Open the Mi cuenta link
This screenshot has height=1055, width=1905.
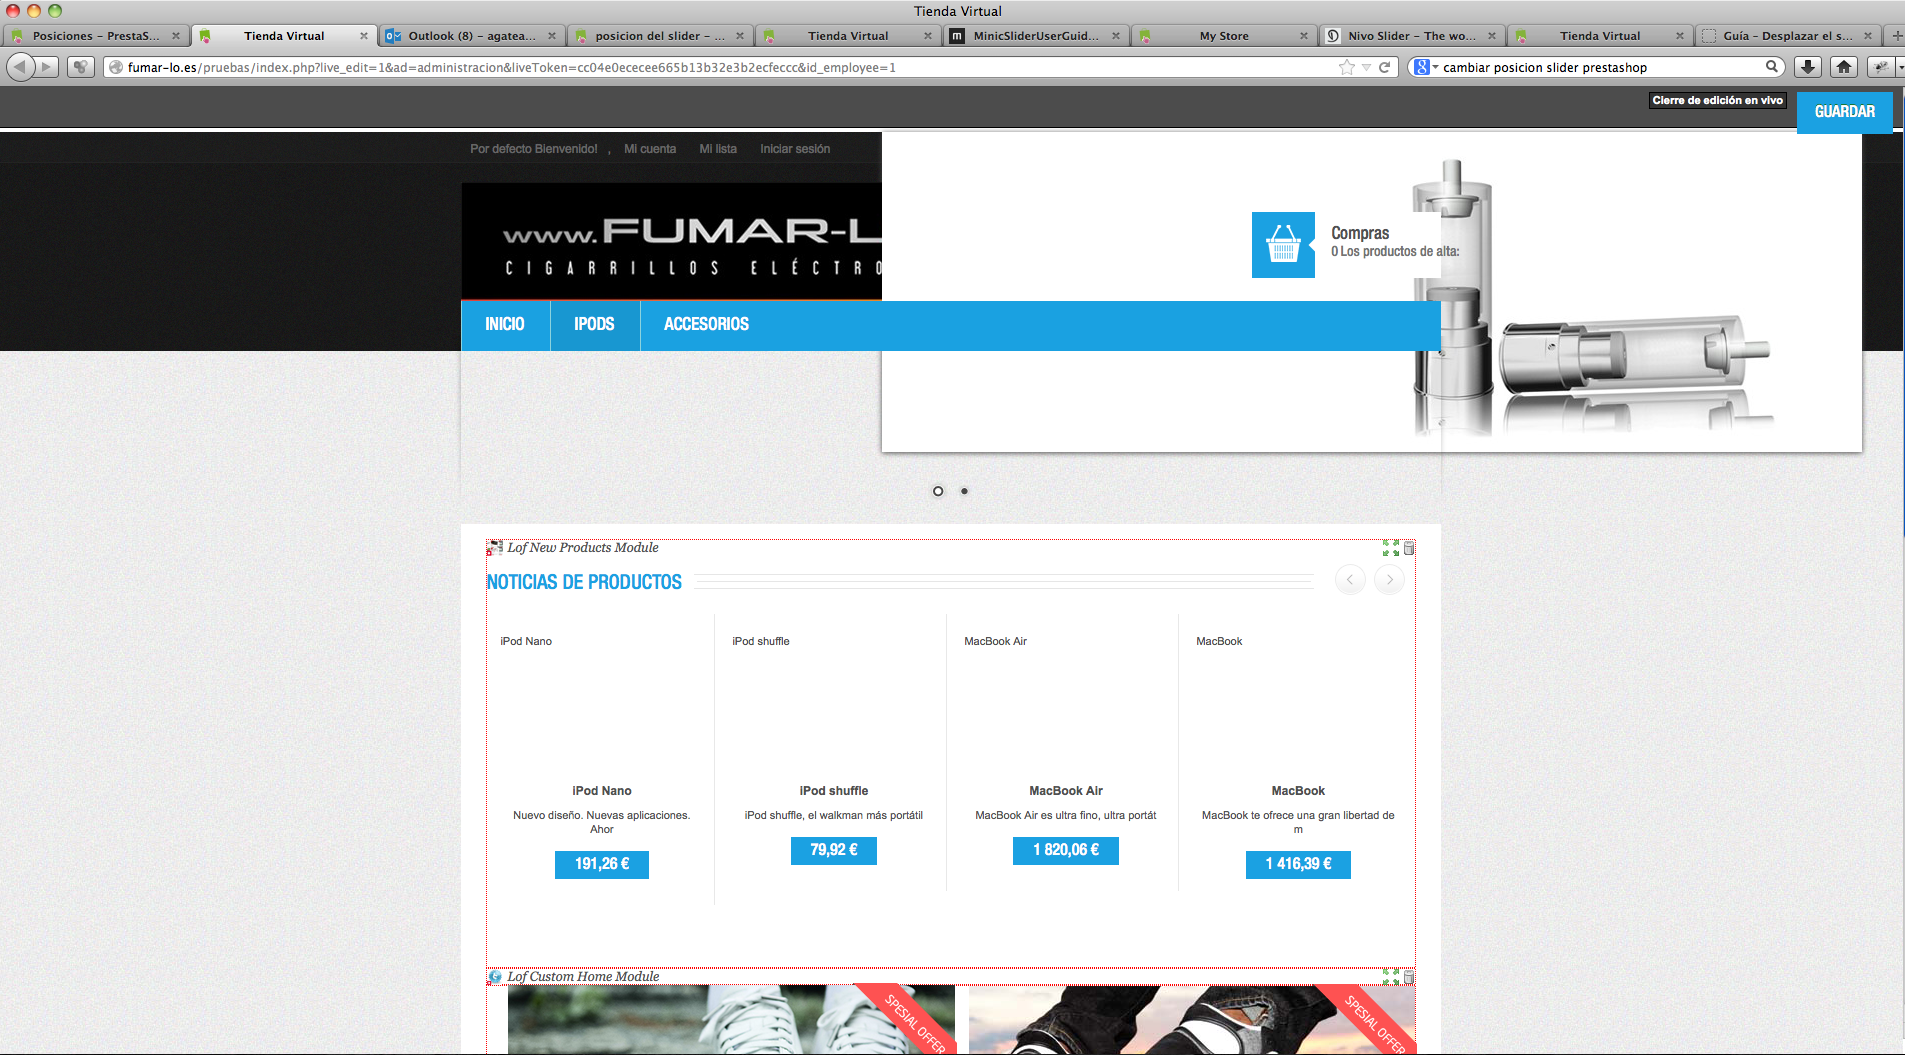(650, 149)
